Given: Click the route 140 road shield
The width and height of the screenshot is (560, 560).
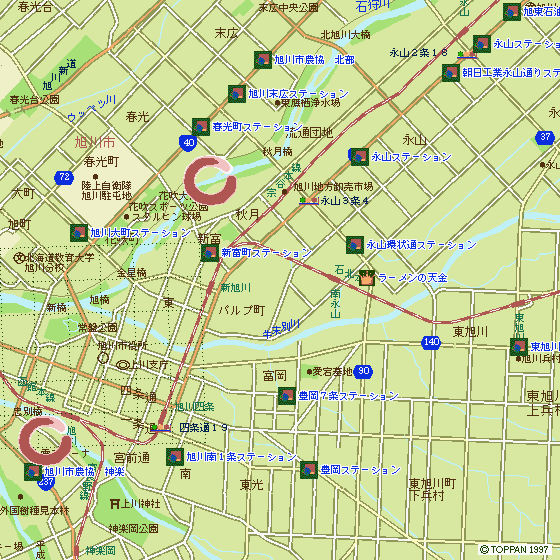Looking at the screenshot, I should click(x=431, y=342).
